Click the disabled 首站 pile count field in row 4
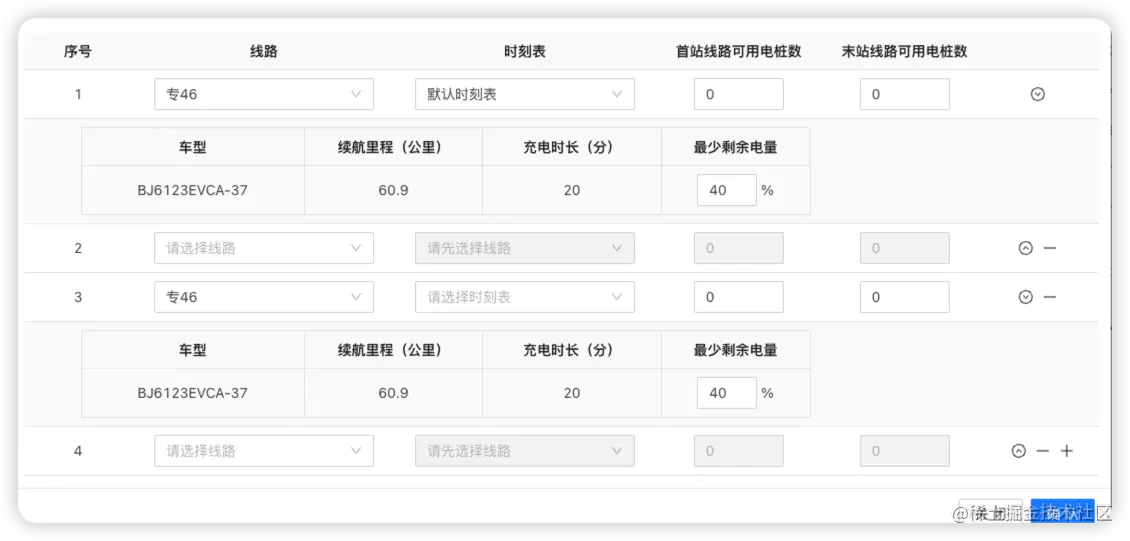The height and width of the screenshot is (541, 1130). click(739, 451)
